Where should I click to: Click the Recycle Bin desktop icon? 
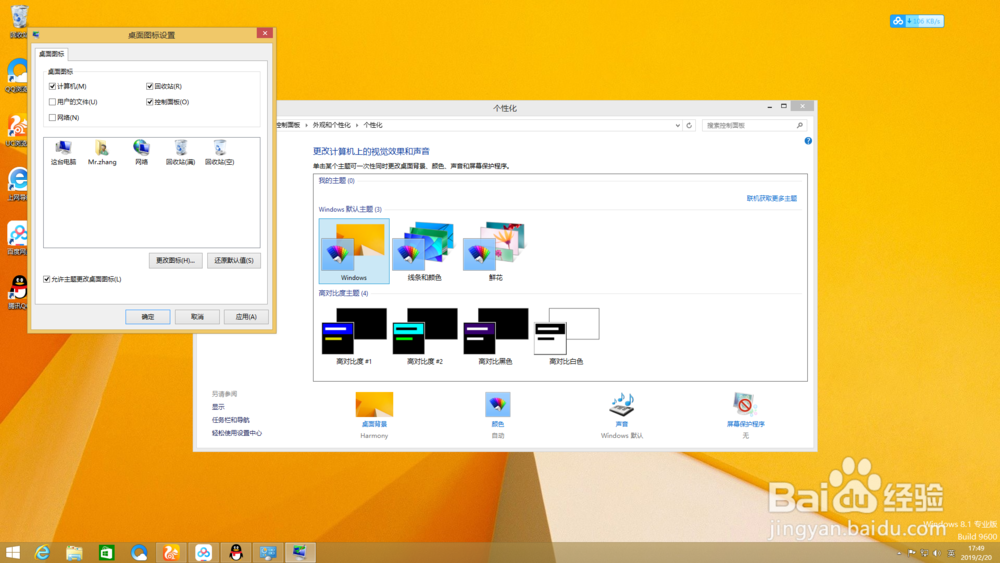19,21
